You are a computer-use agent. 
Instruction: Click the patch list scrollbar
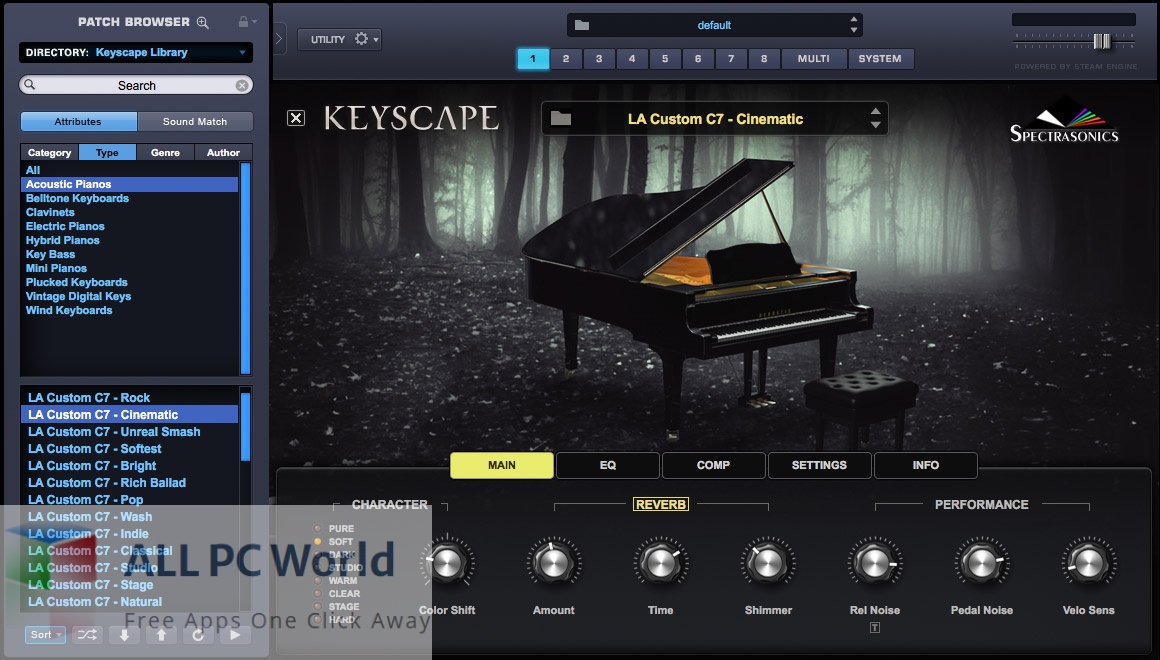pyautogui.click(x=246, y=427)
